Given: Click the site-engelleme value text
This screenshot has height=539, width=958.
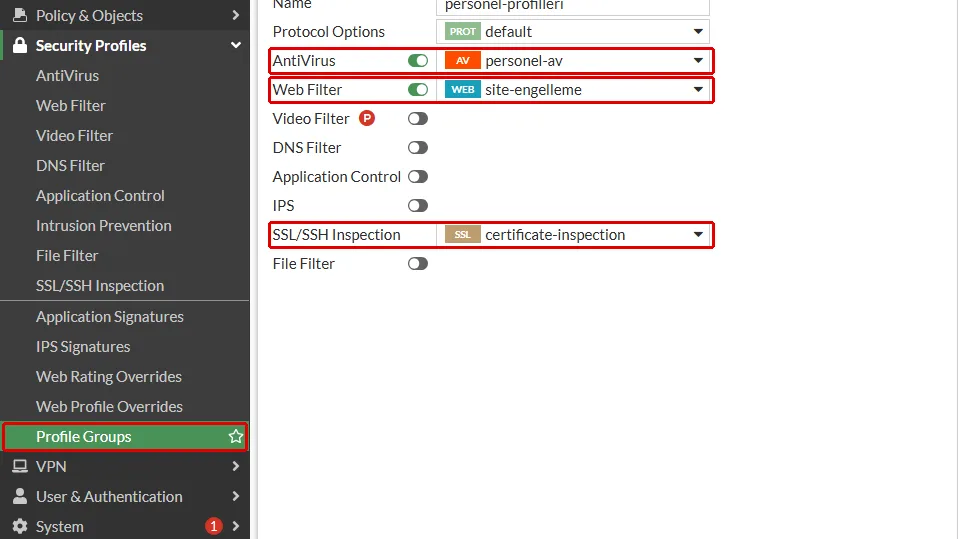Looking at the screenshot, I should pos(533,90).
